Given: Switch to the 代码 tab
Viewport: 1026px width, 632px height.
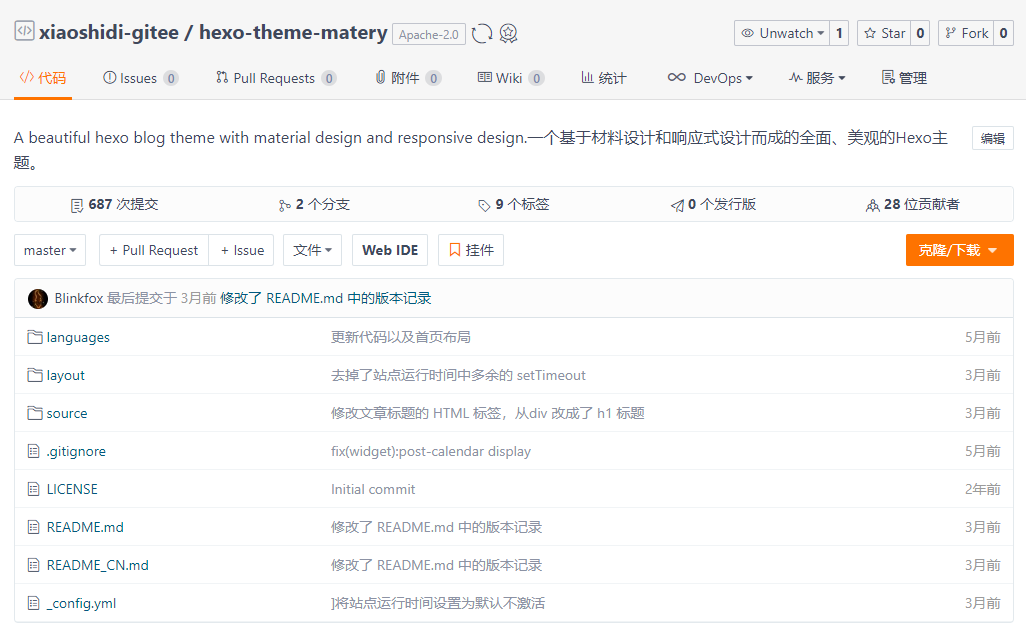Looking at the screenshot, I should click(43, 78).
